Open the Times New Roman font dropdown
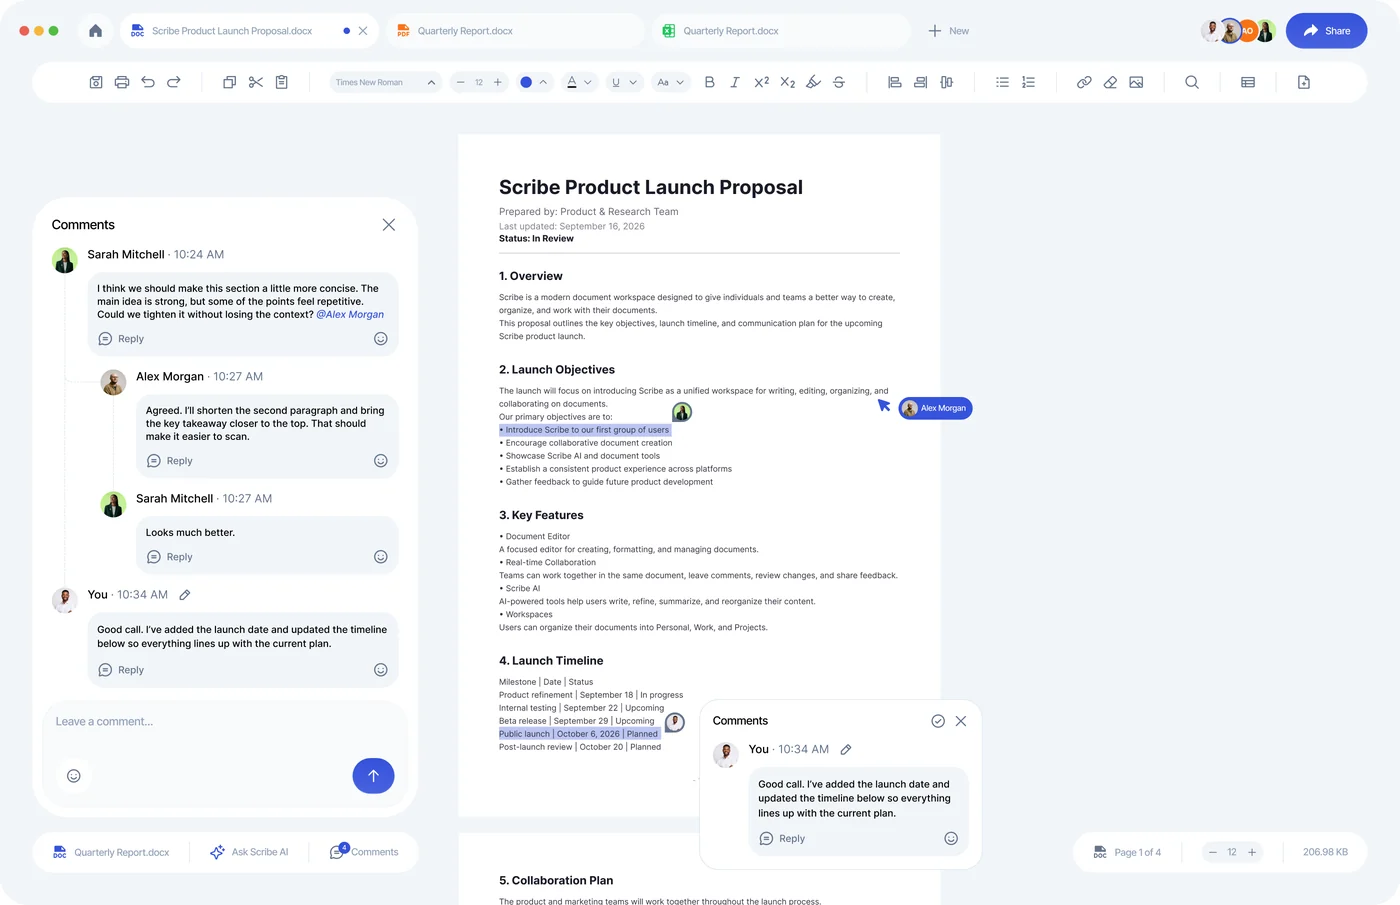Viewport: 1400px width, 905px height. [x=386, y=82]
